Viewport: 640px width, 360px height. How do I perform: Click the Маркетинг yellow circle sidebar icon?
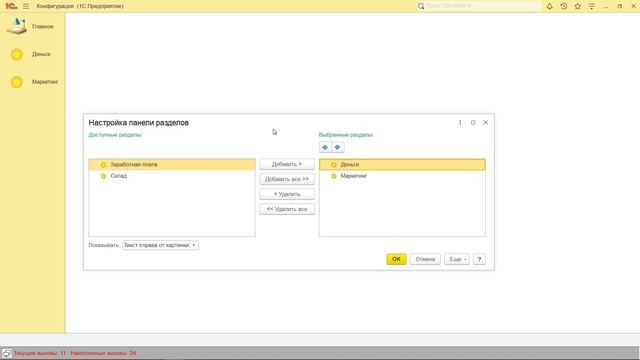[x=17, y=82]
